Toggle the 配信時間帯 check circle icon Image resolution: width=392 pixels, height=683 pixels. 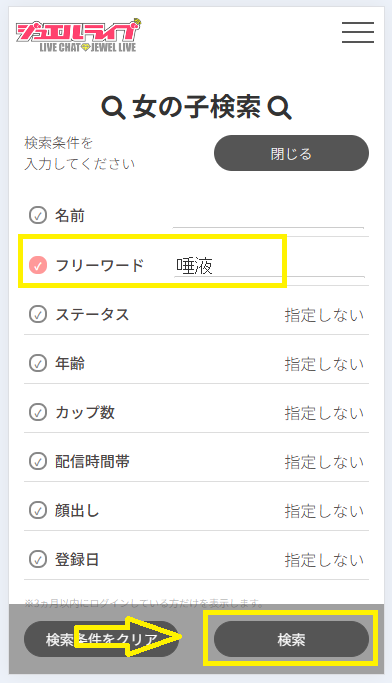click(38, 461)
